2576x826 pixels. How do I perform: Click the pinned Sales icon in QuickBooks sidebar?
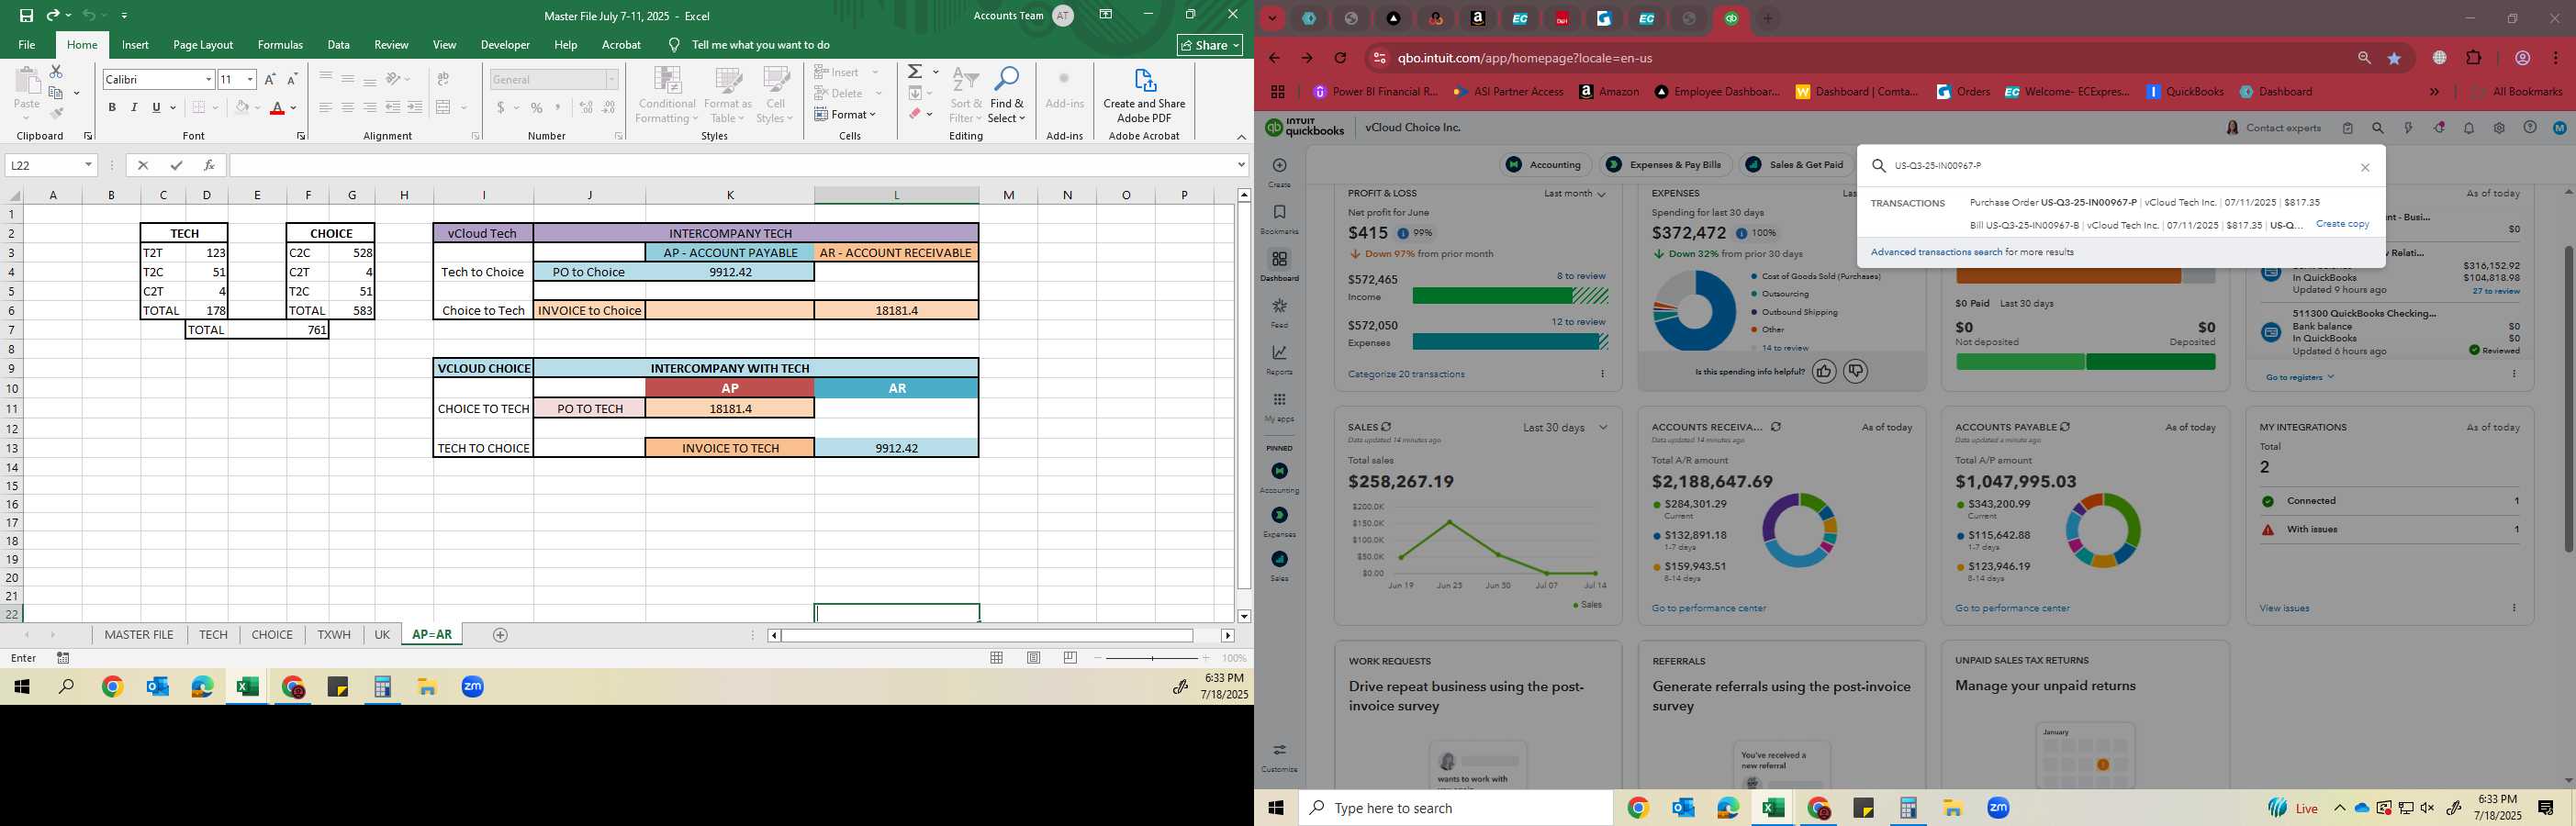pos(1280,559)
